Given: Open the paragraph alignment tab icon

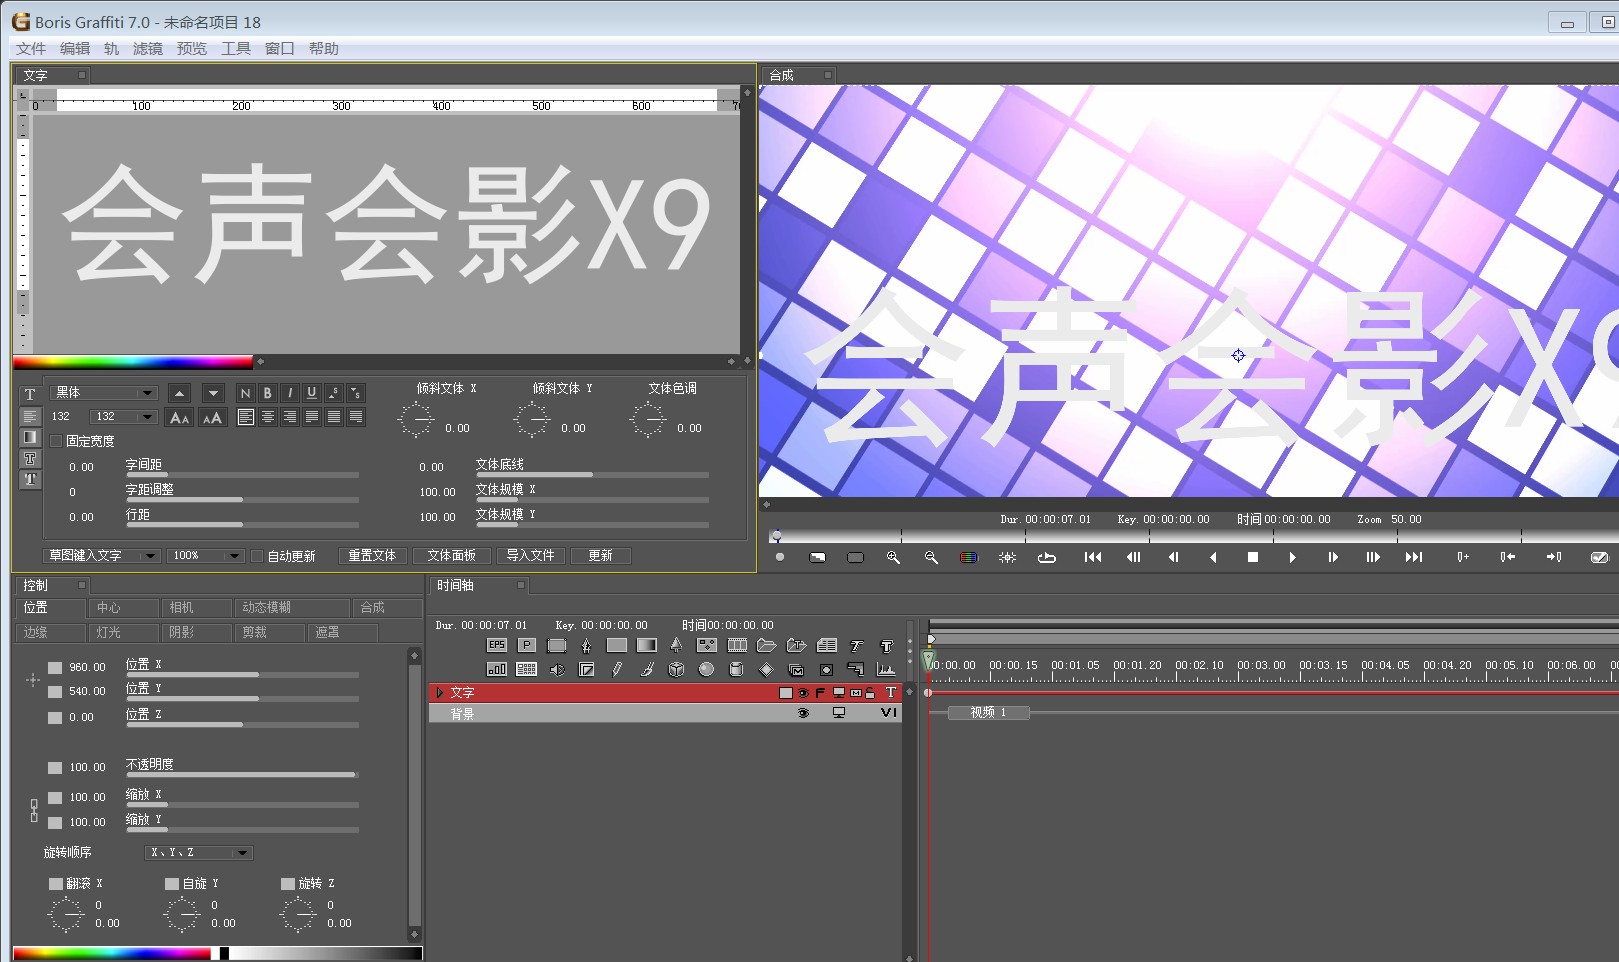Looking at the screenshot, I should (30, 416).
